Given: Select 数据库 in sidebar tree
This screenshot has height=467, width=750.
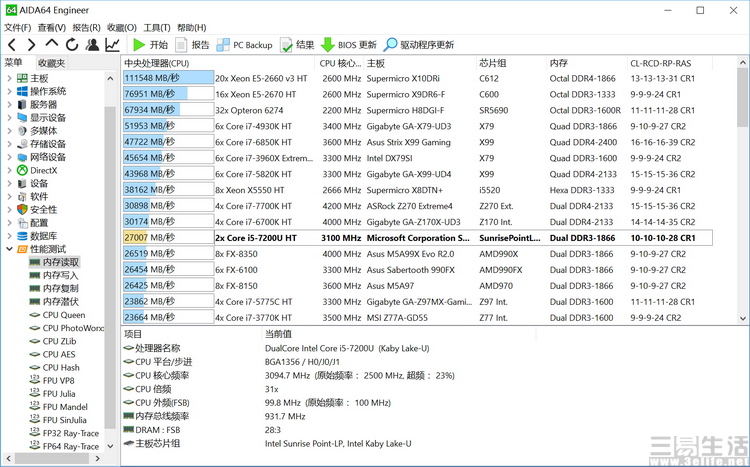Looking at the screenshot, I should pos(43,236).
